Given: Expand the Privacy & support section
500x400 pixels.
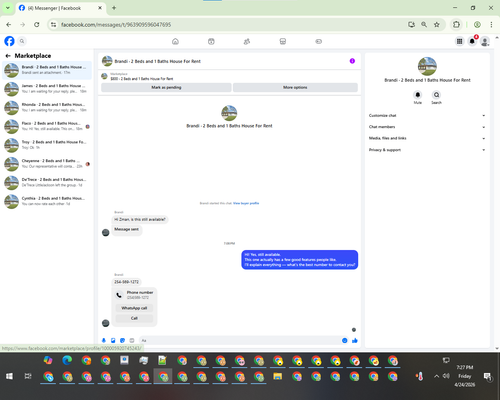Looking at the screenshot, I should point(427,150).
